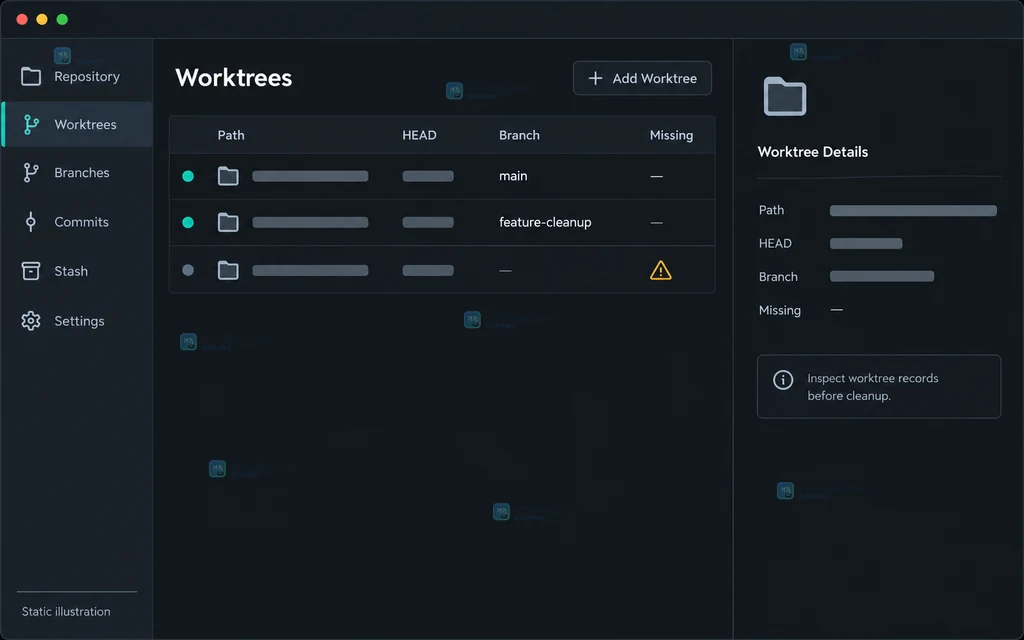This screenshot has width=1024, height=640.
Task: Click the Commits node icon
Action: [31, 222]
